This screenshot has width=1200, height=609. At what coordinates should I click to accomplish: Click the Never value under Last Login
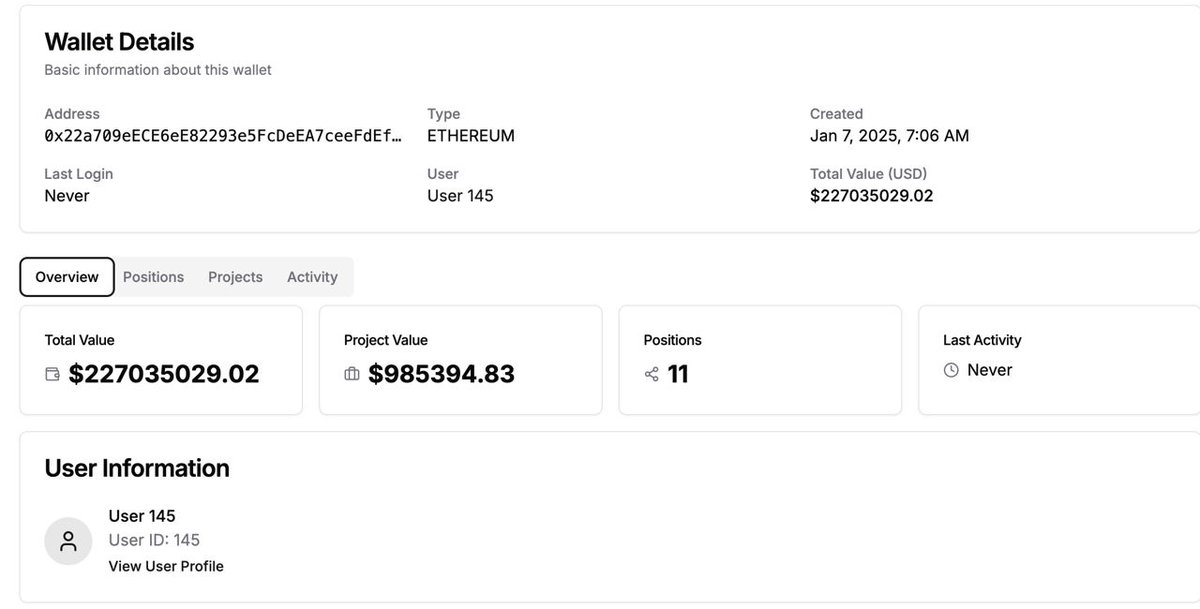point(67,196)
